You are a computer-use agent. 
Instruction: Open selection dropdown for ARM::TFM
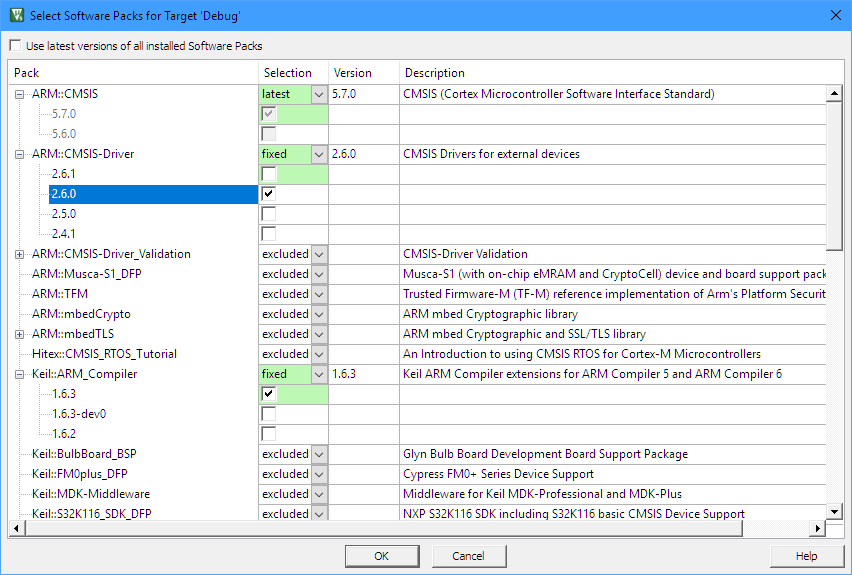point(320,294)
